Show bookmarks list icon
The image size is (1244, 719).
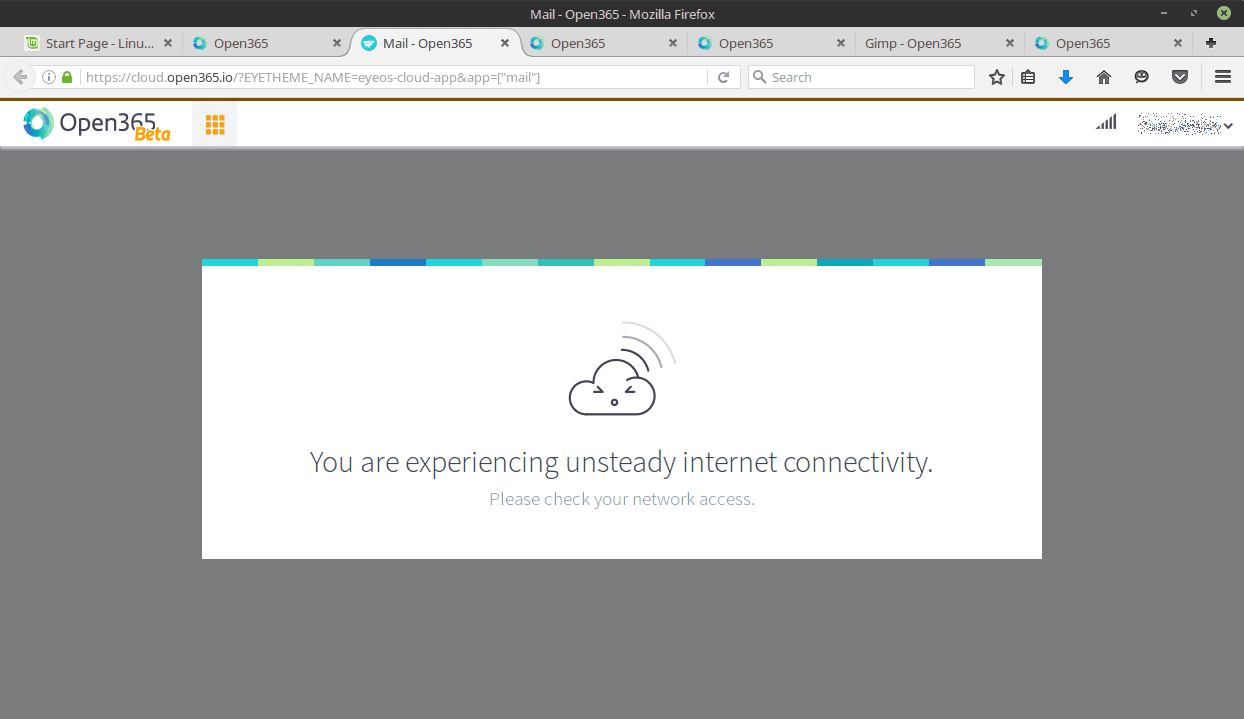(1028, 77)
